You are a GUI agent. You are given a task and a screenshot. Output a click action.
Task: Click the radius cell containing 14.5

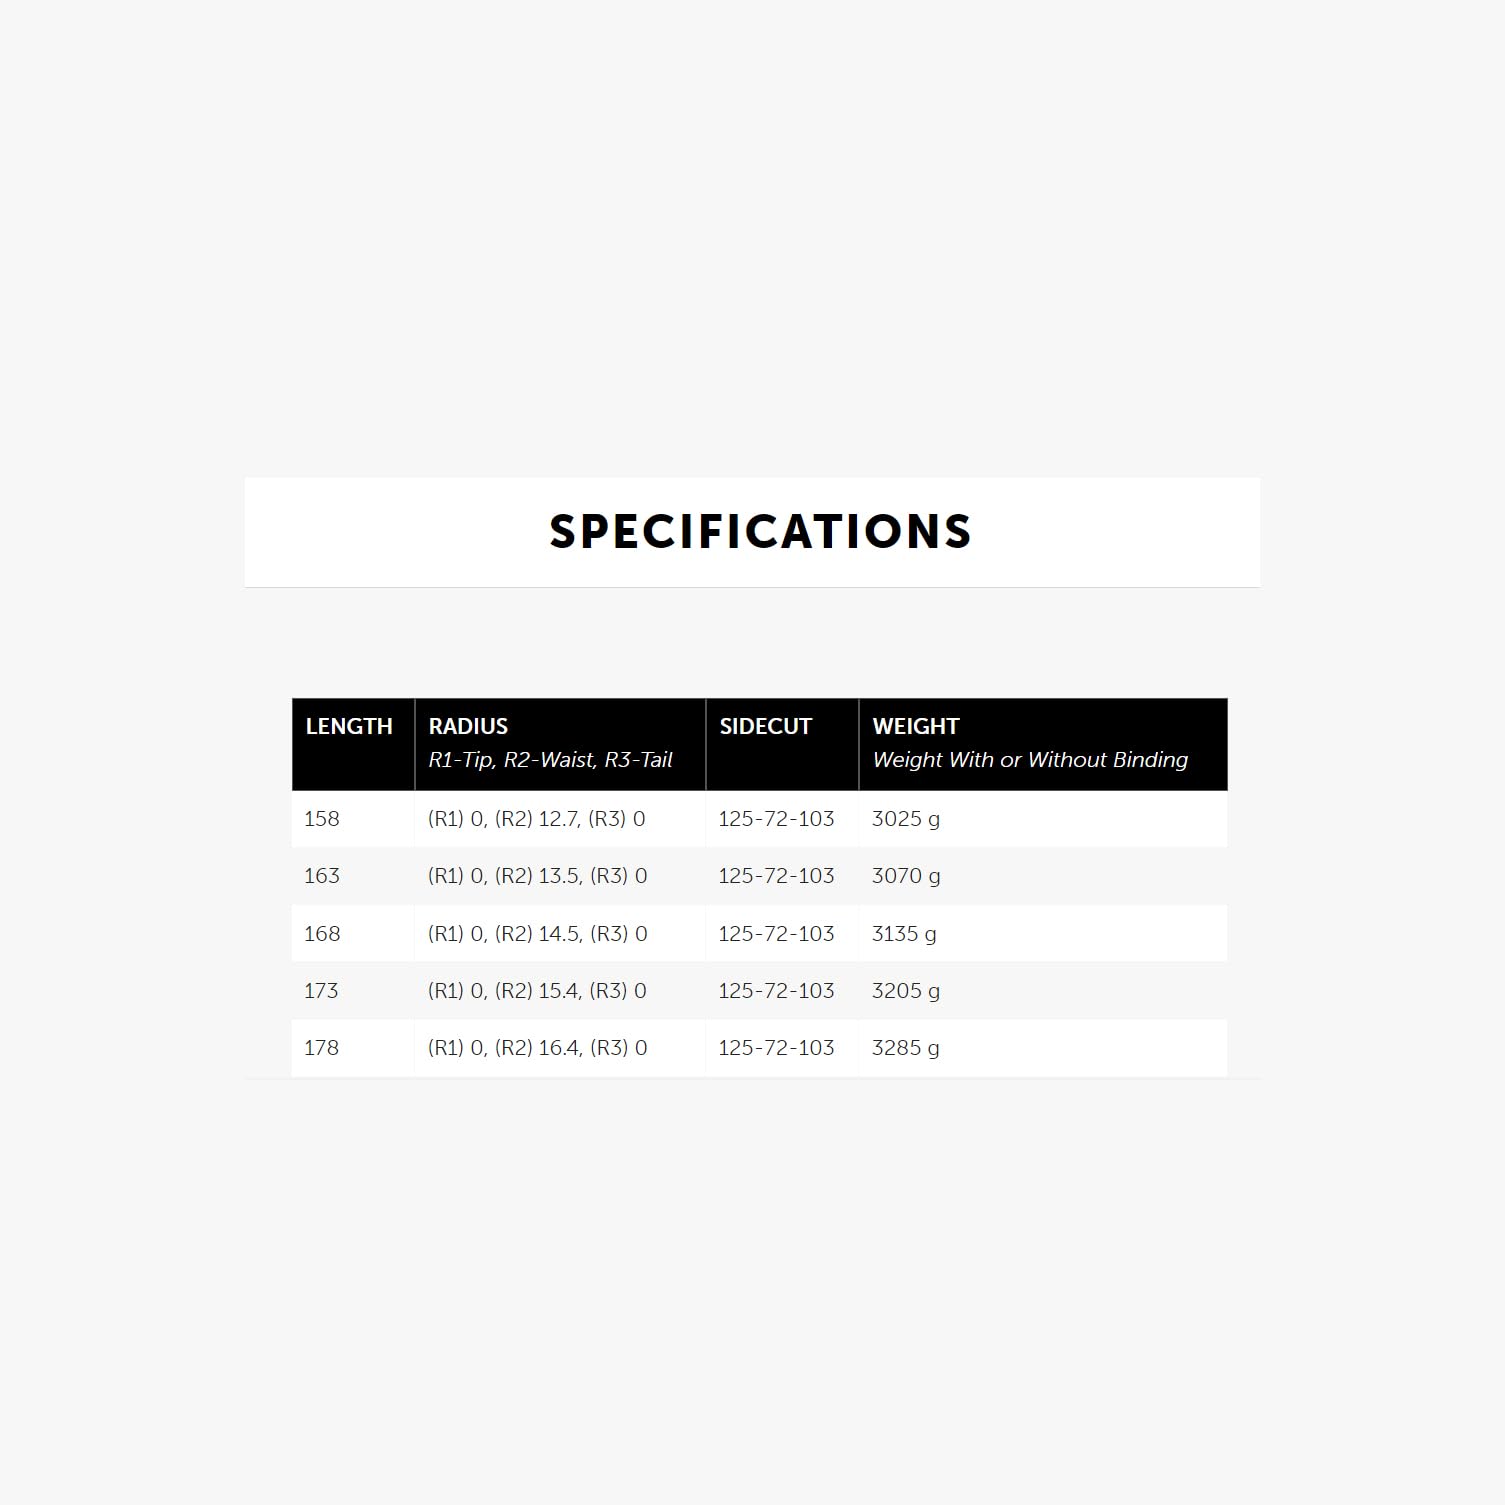point(537,934)
